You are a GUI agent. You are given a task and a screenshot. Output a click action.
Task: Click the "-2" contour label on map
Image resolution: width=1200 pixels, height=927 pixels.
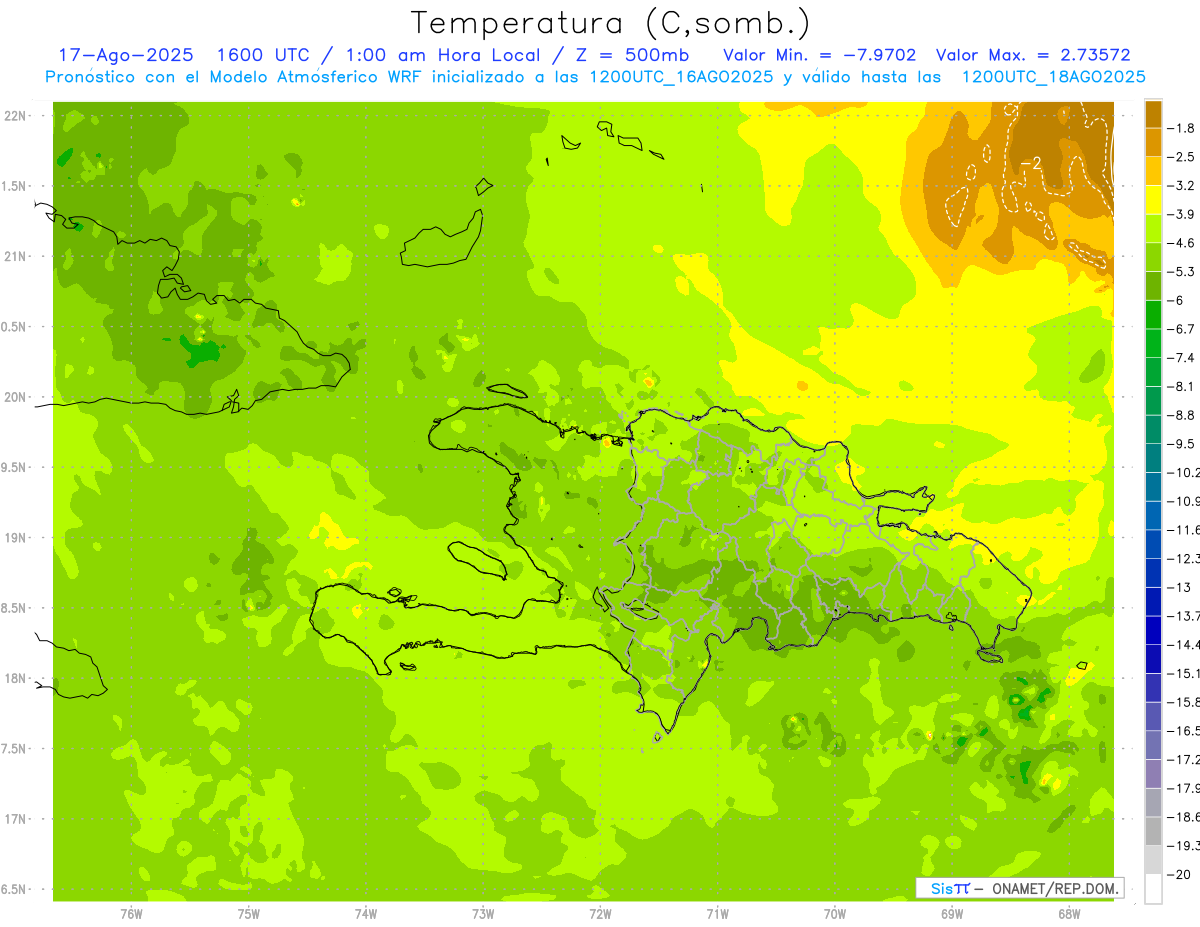[1032, 163]
